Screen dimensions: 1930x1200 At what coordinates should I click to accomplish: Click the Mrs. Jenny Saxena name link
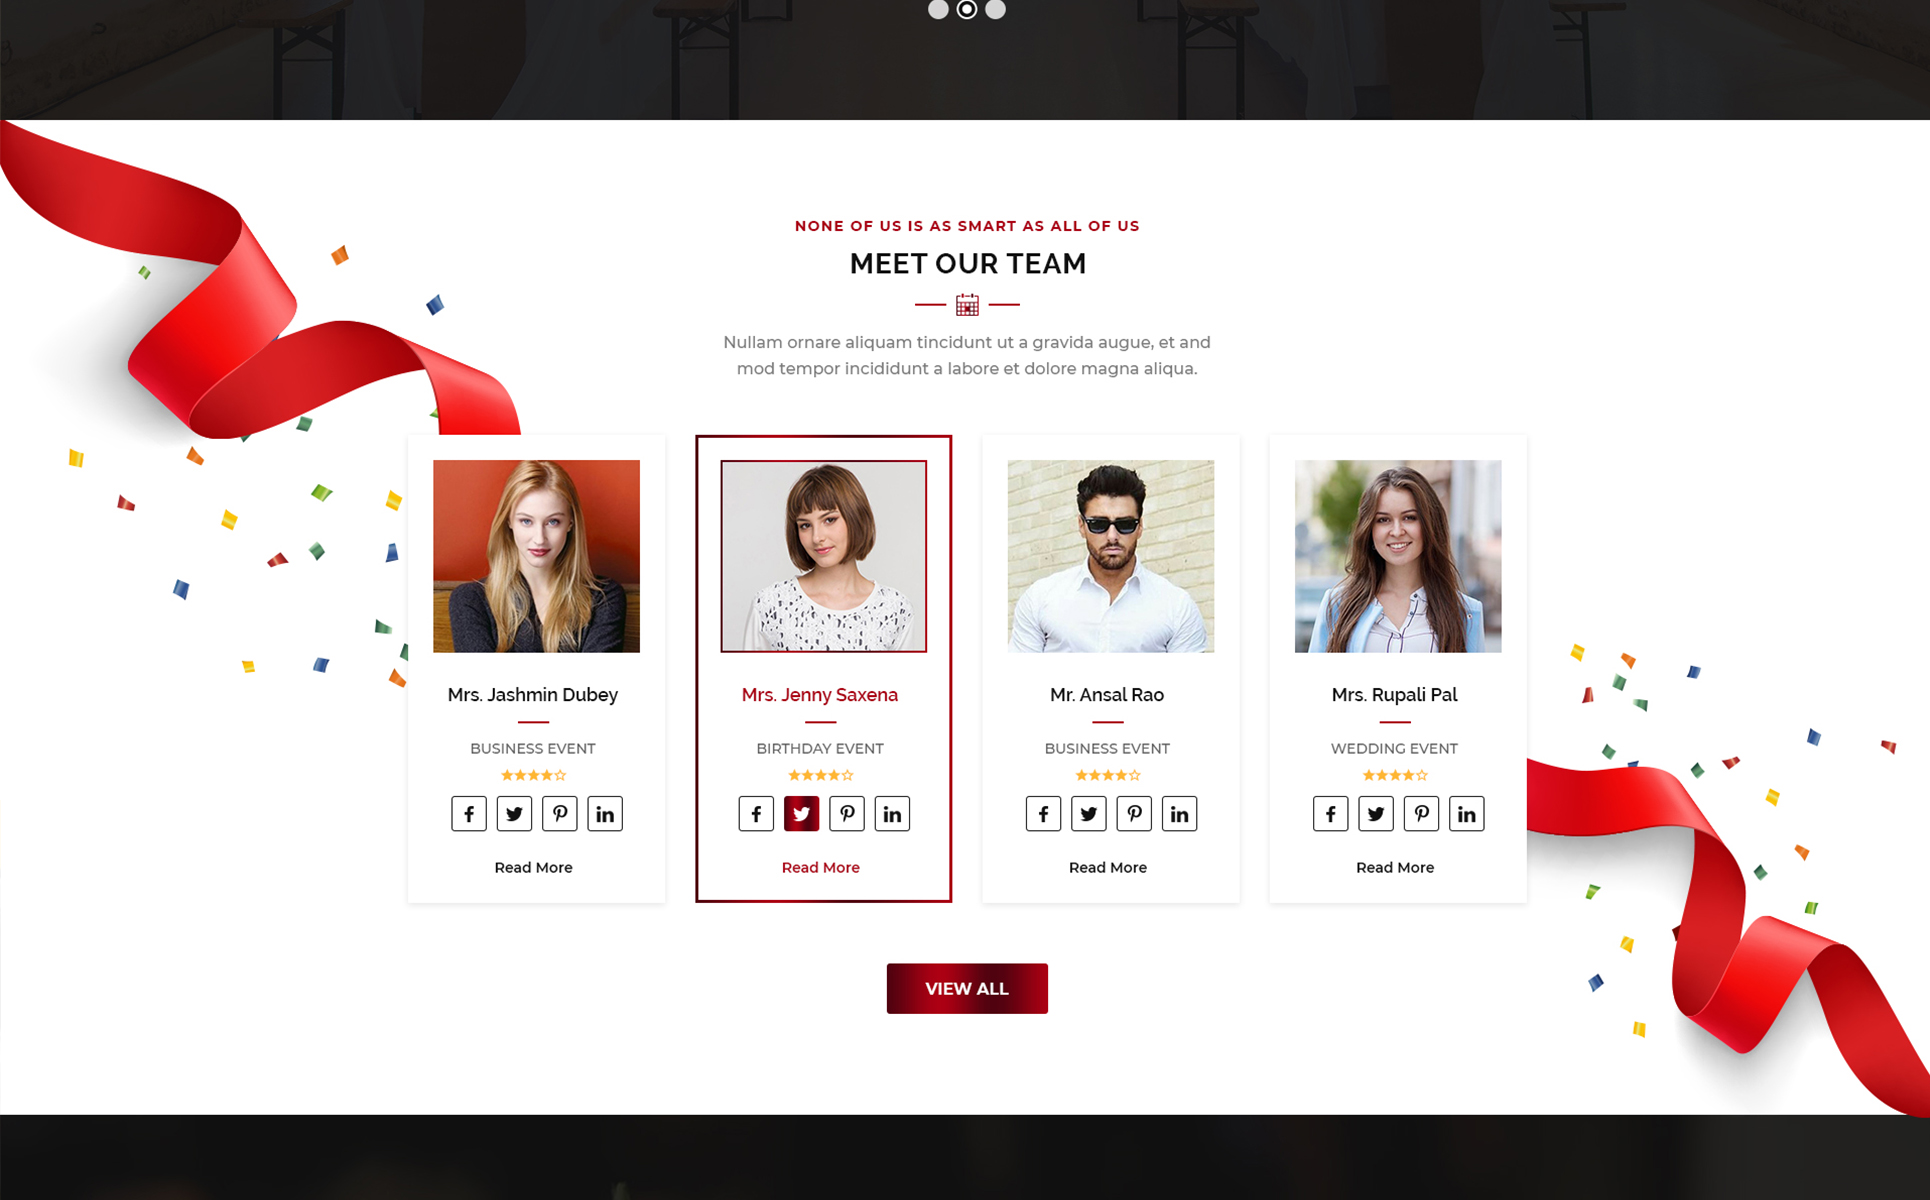(820, 695)
